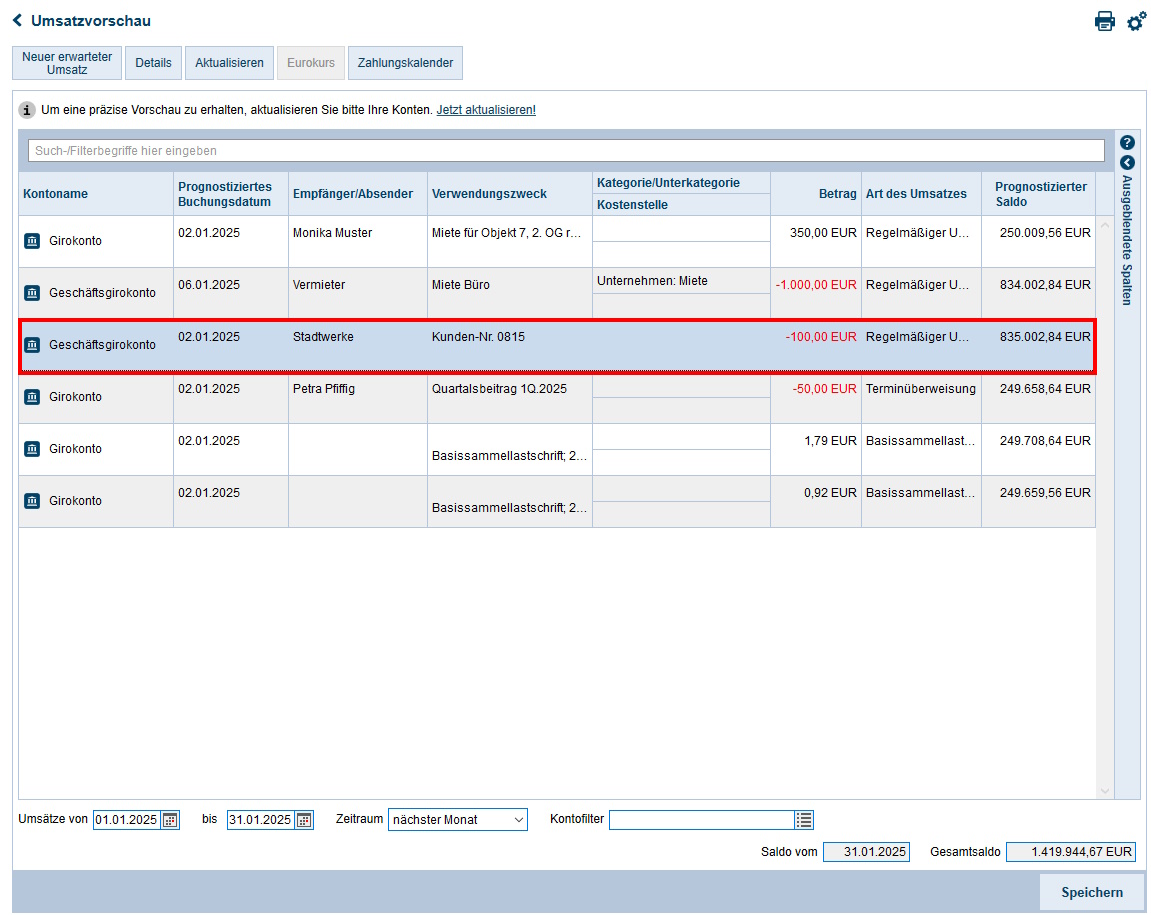
Task: Go back using the Umsatzvorschau arrow
Action: [x=18, y=21]
